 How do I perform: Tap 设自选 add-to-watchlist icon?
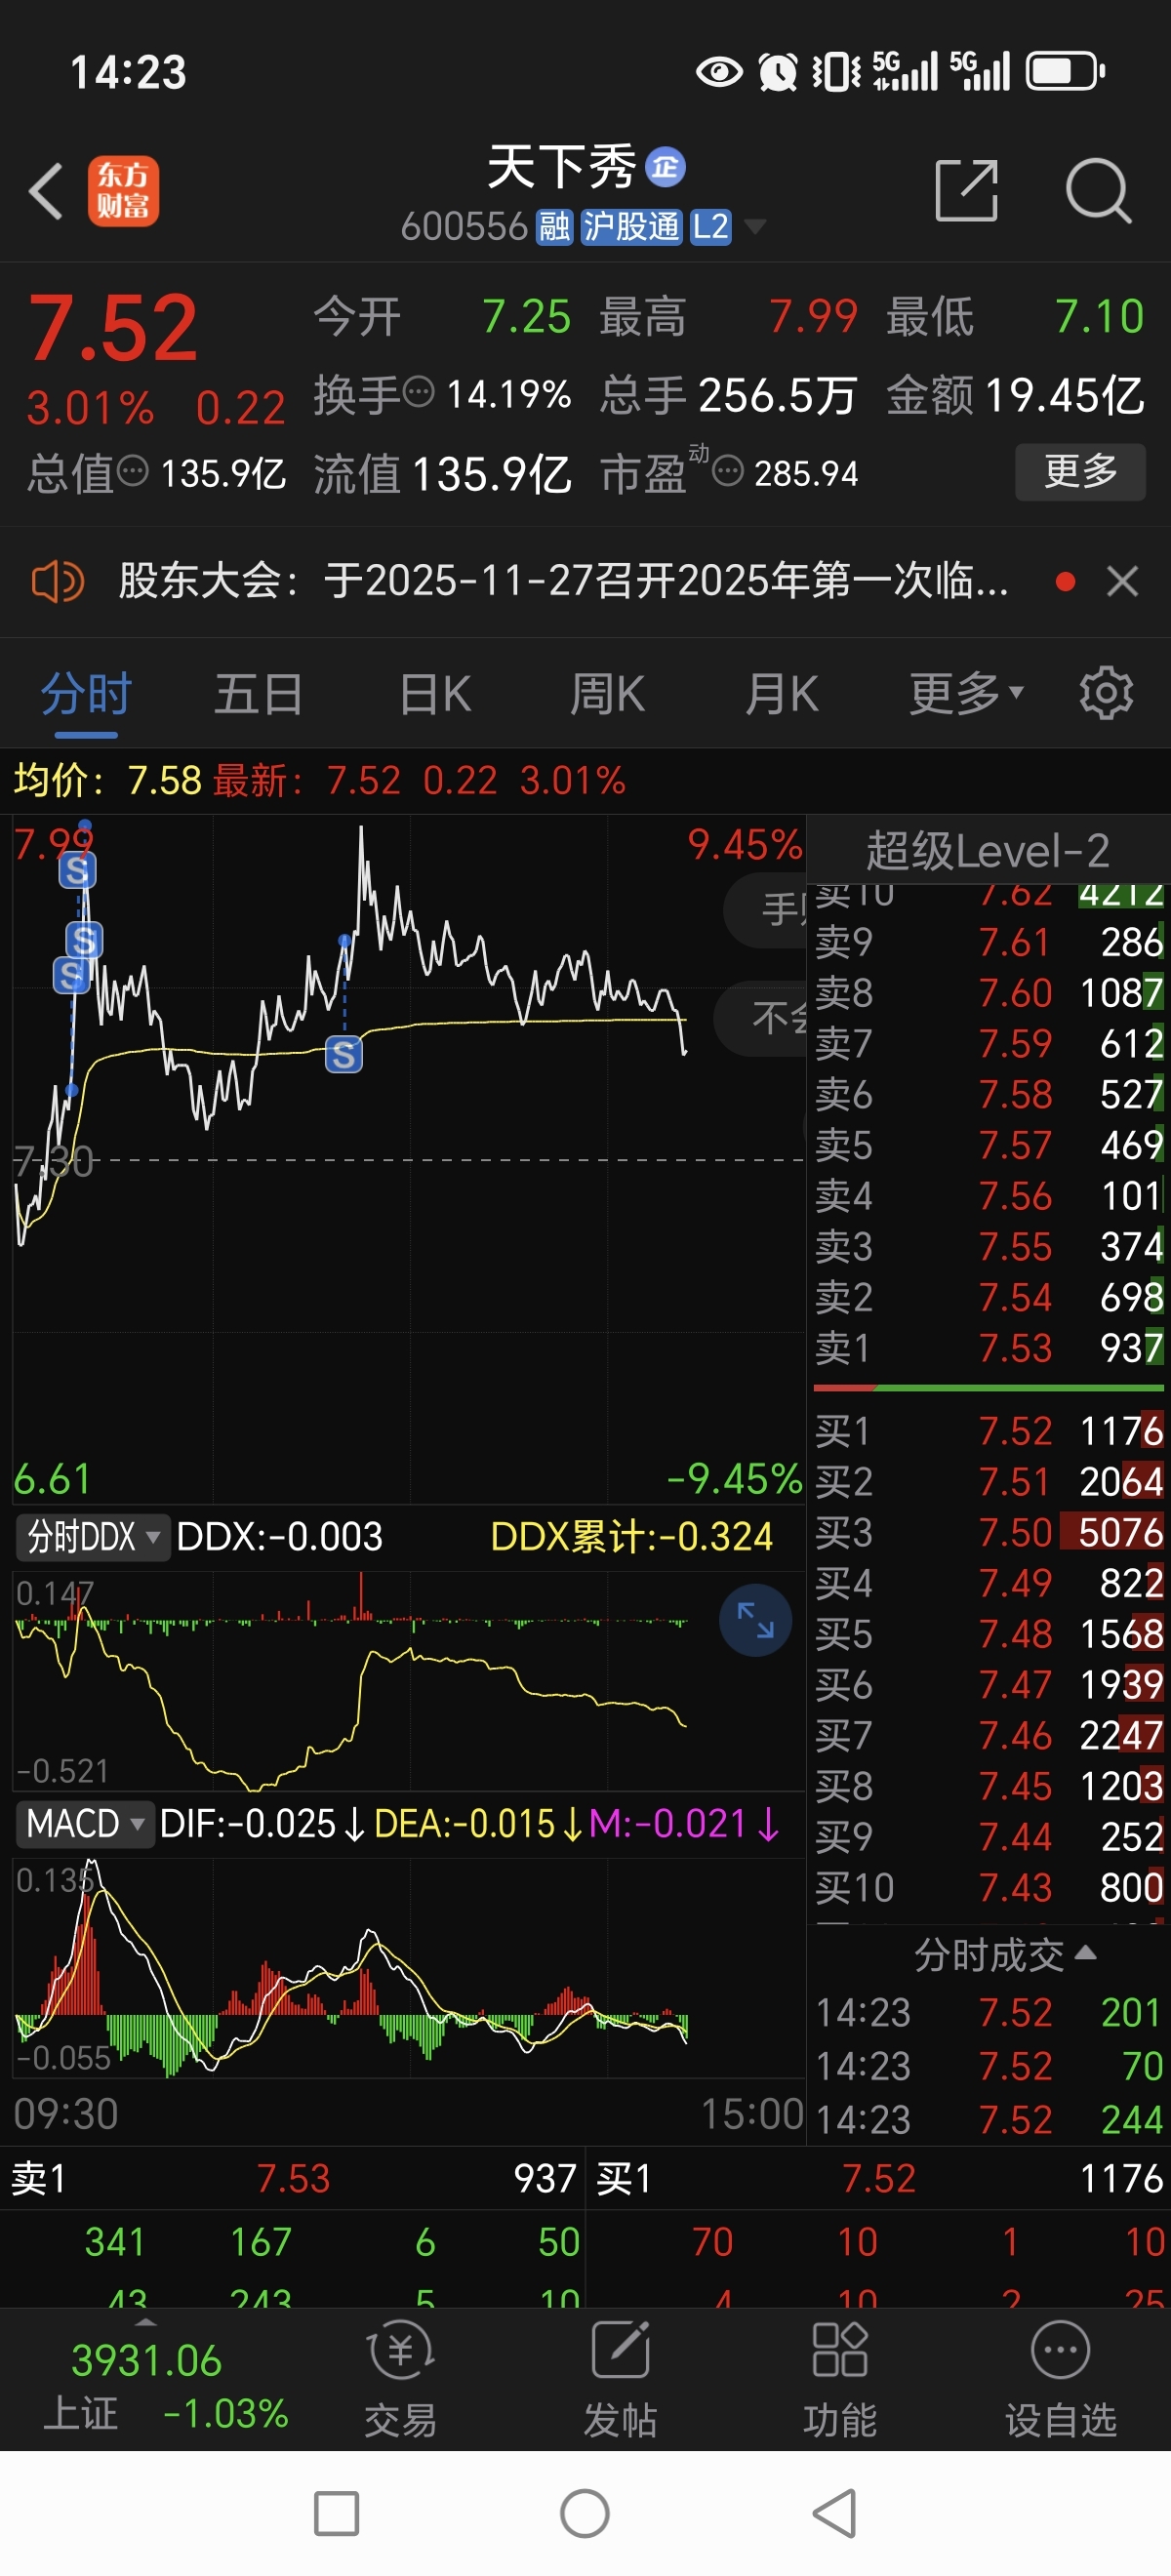pyautogui.click(x=1060, y=2380)
